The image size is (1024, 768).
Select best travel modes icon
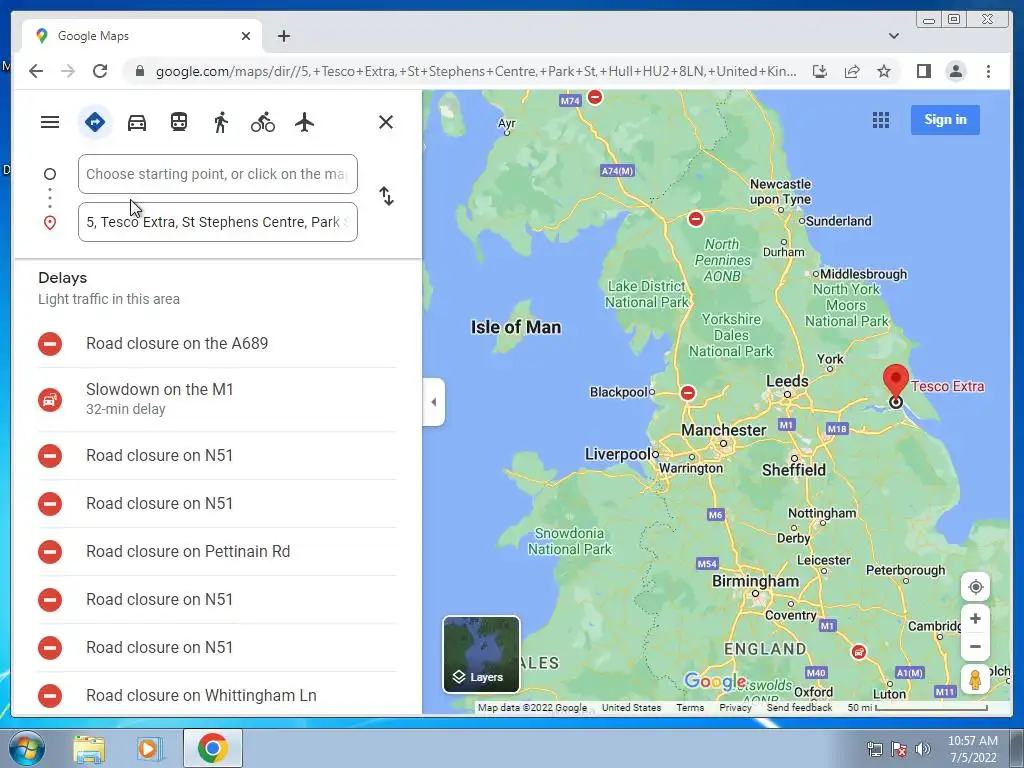(x=95, y=122)
